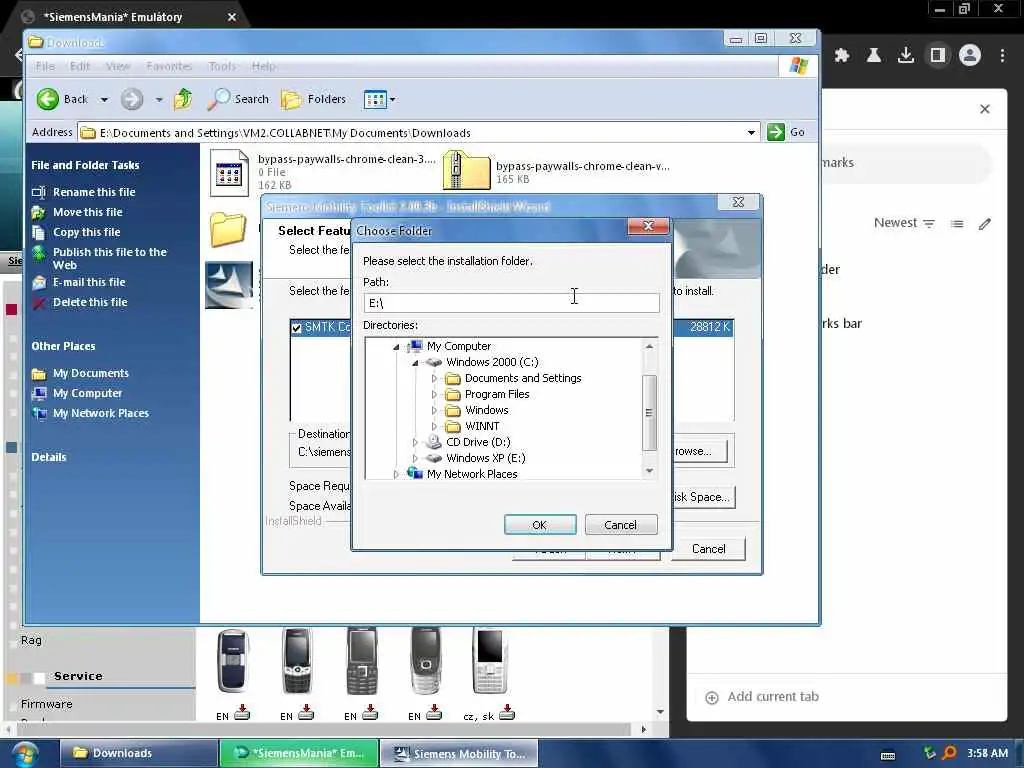
Task: Select the bypass-paywalls-chrome-clean zip folder icon
Action: click(x=466, y=170)
